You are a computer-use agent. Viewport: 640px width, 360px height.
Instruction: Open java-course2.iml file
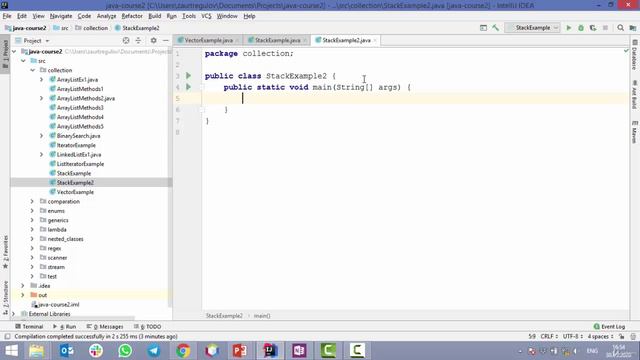coord(55,304)
